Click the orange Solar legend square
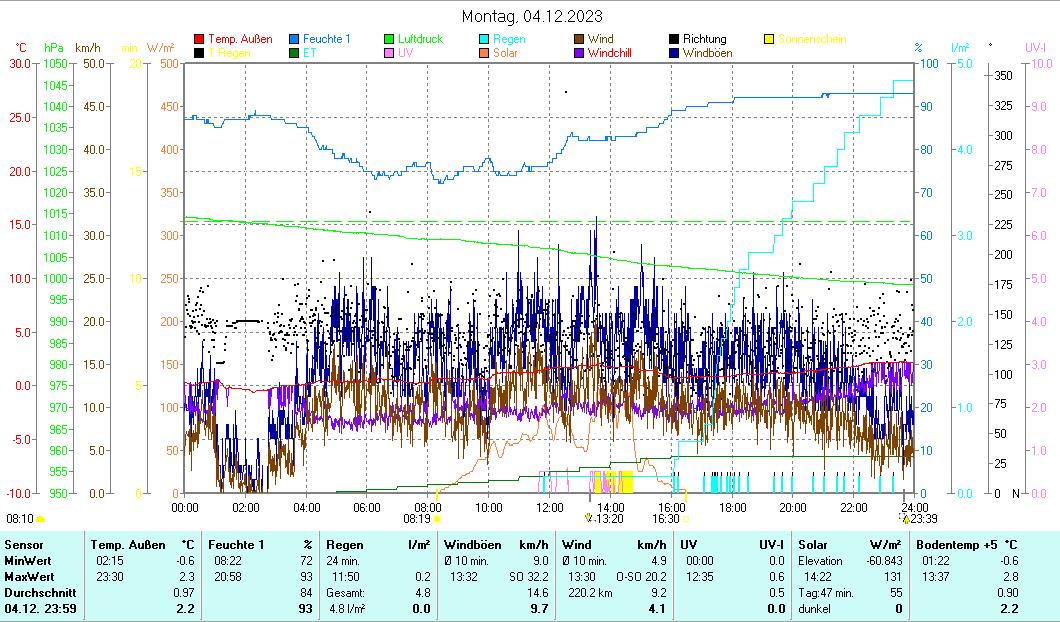This screenshot has height=622, width=1060. pyautogui.click(x=484, y=53)
